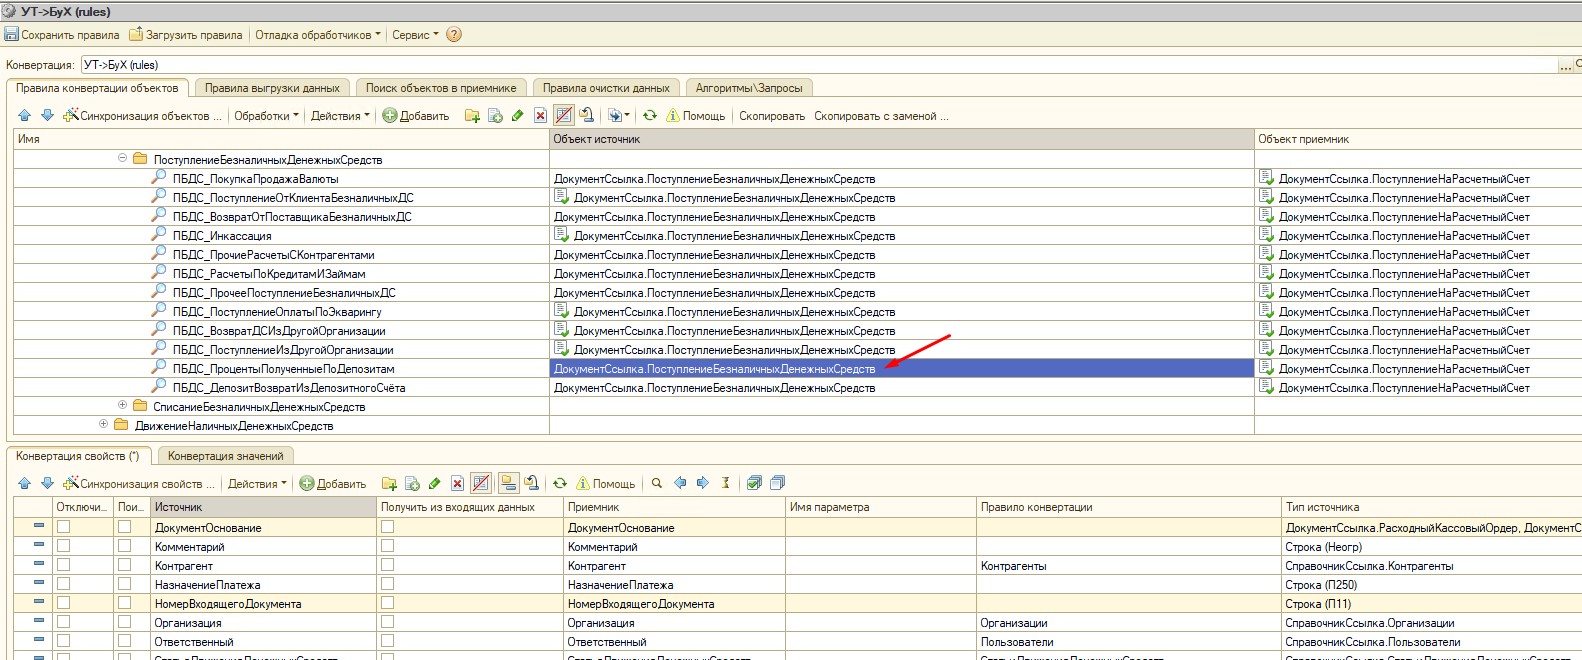Click the check all icon in properties toolbar

point(754,483)
